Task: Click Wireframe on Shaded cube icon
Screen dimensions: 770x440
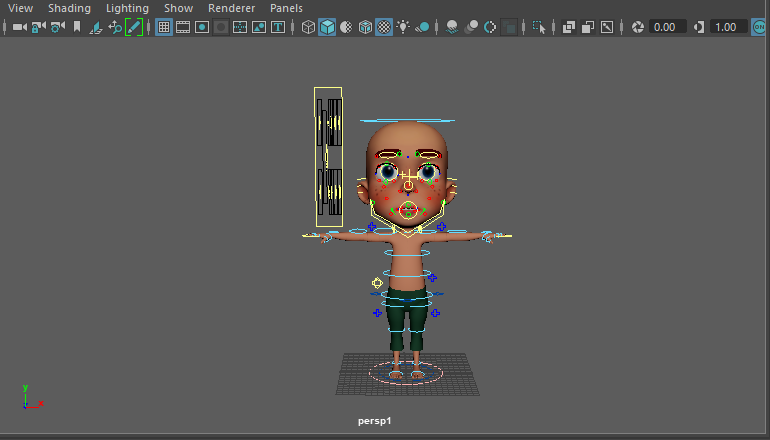Action: pos(365,27)
